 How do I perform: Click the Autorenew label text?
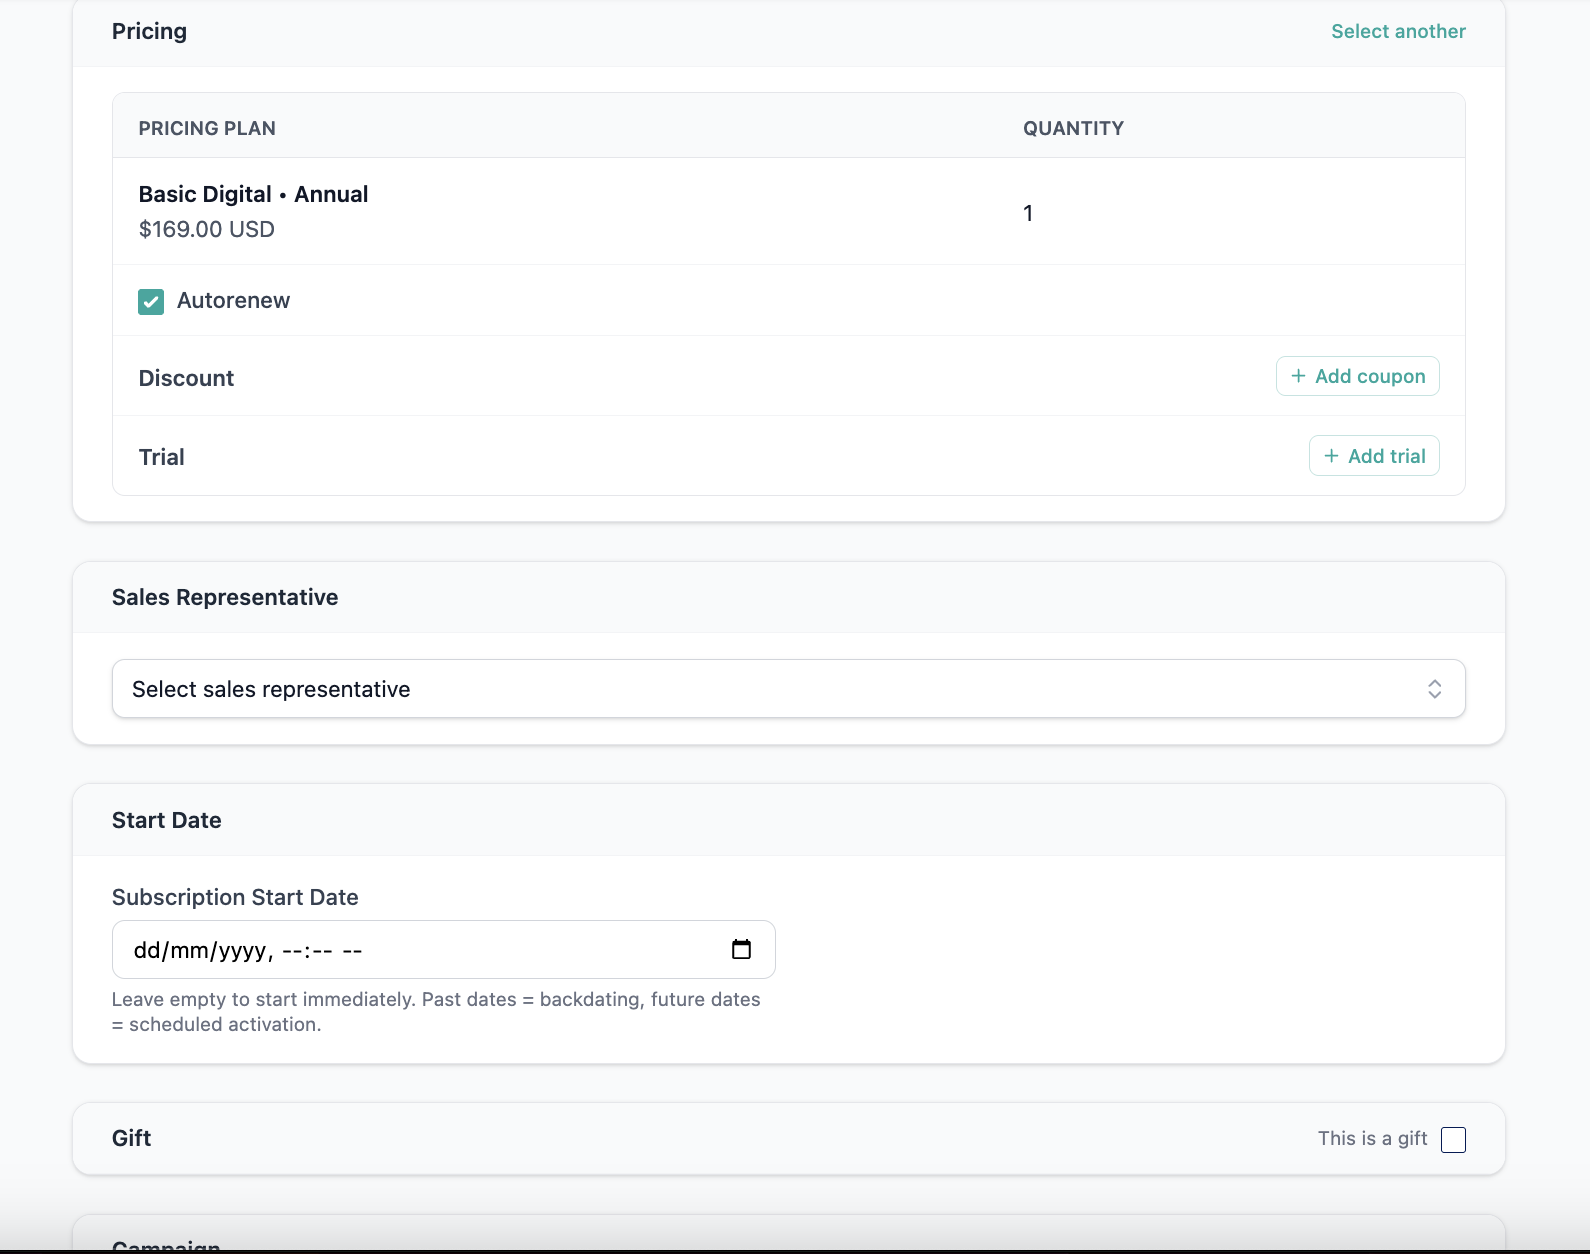(x=233, y=301)
